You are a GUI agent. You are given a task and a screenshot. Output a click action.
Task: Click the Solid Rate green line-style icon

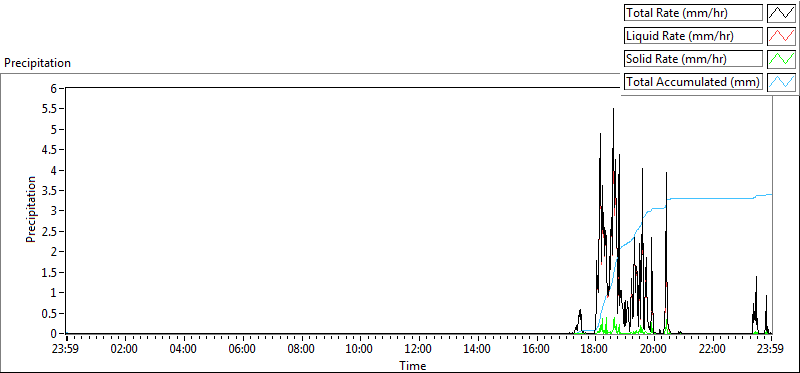(782, 59)
